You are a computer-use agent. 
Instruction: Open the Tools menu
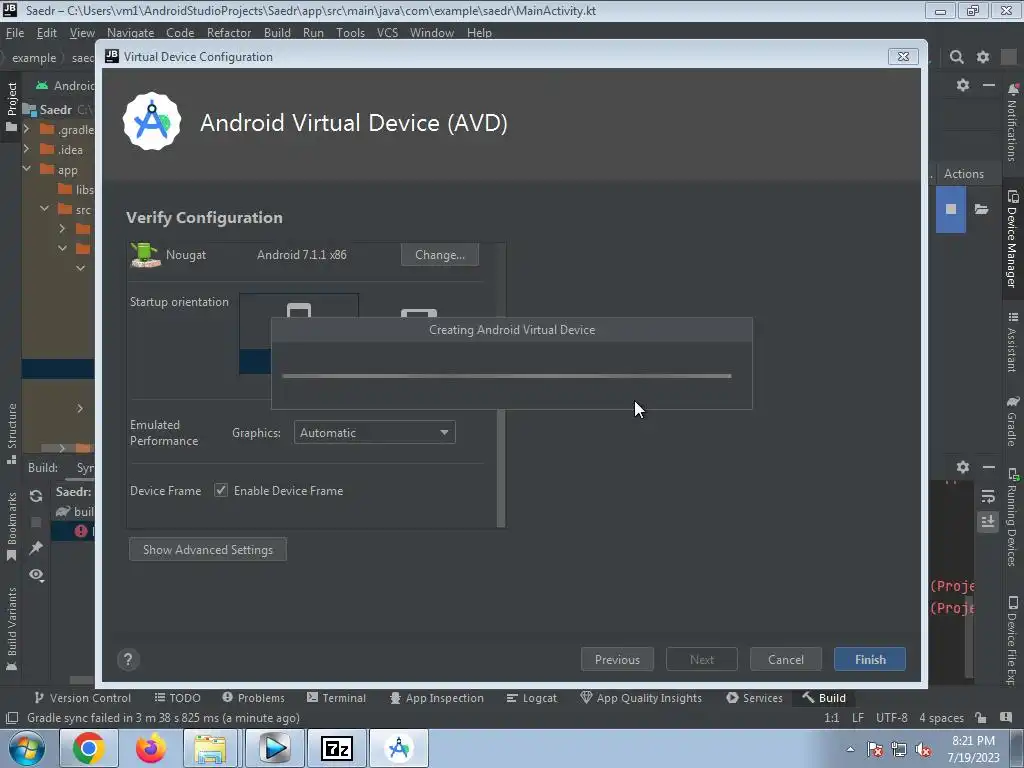tap(350, 33)
